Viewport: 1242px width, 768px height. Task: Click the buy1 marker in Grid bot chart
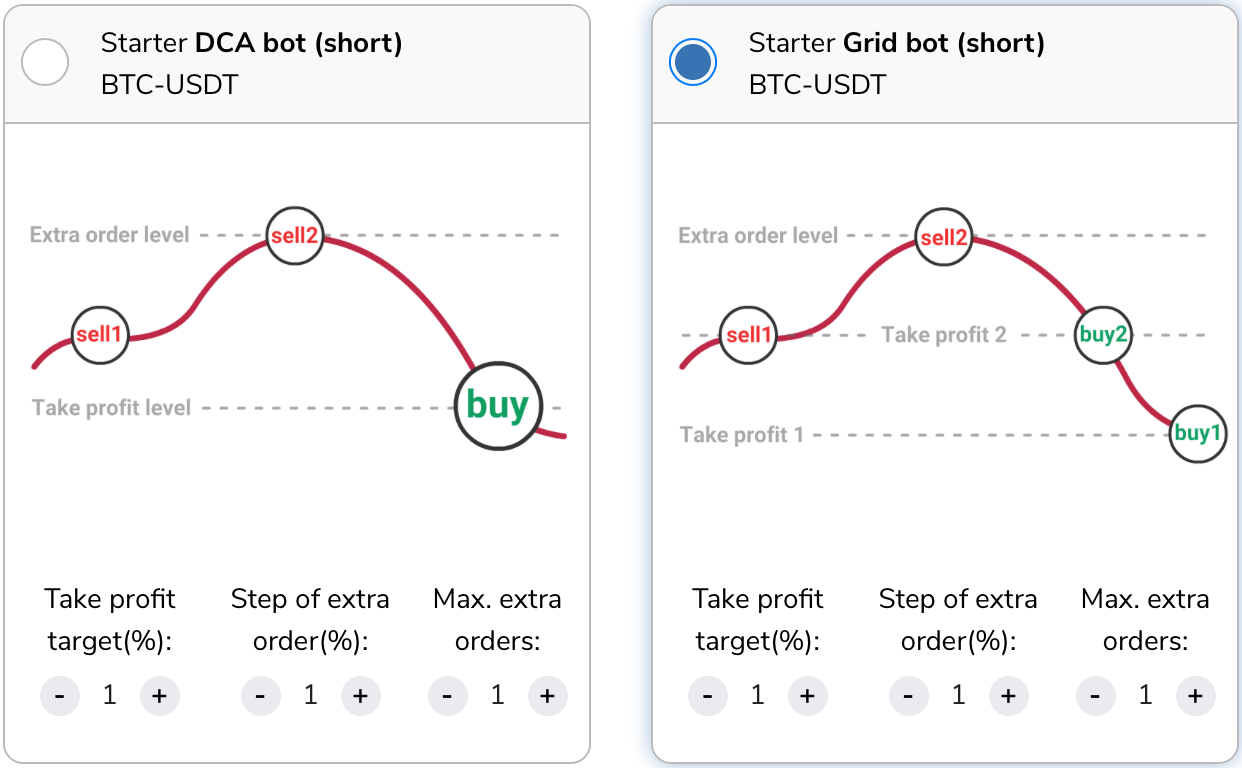pos(1197,433)
